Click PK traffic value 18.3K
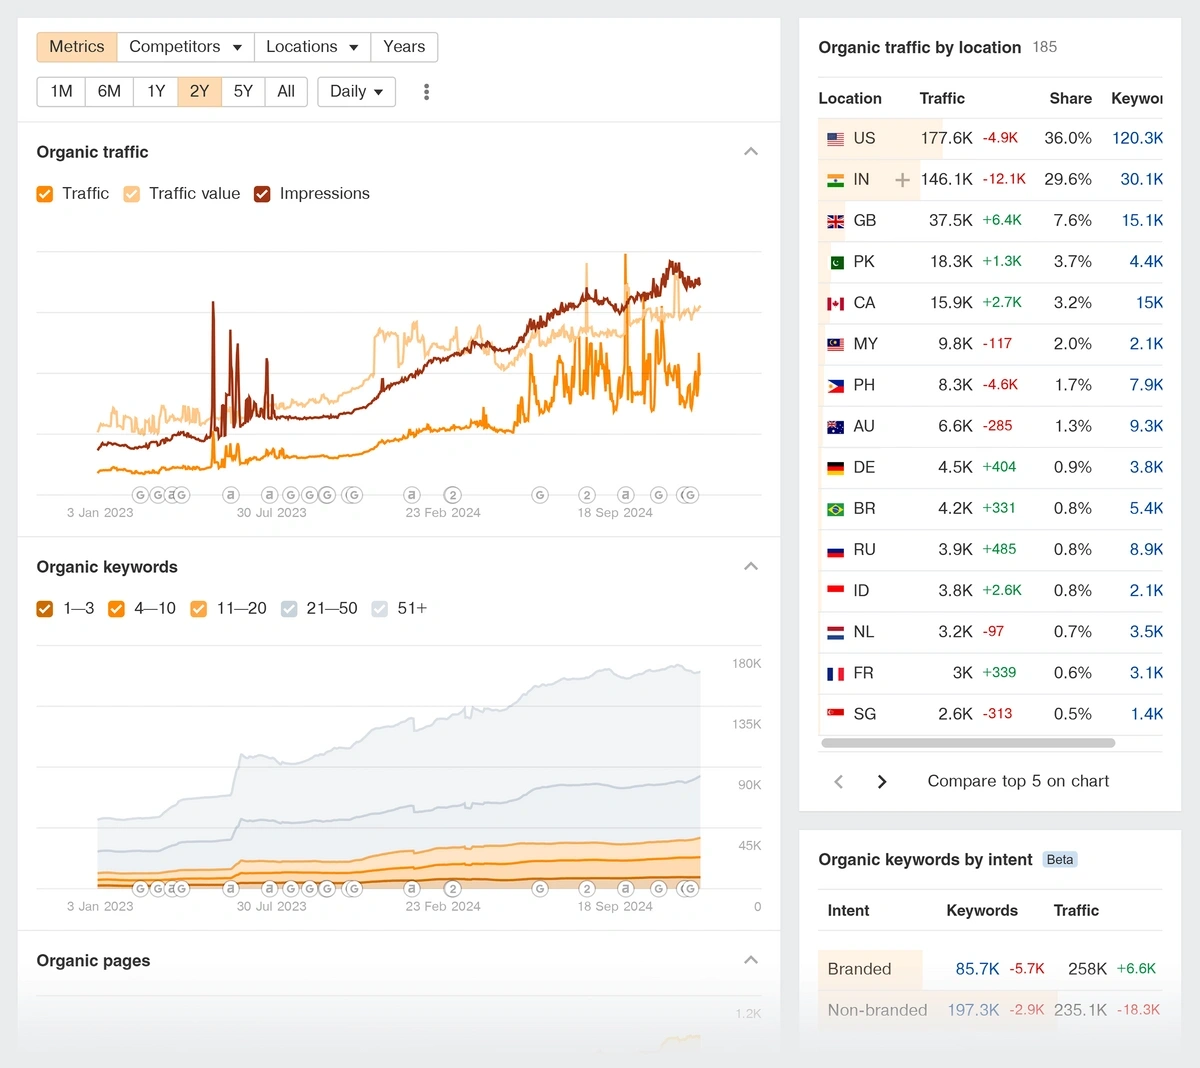This screenshot has height=1068, width=1200. (951, 262)
